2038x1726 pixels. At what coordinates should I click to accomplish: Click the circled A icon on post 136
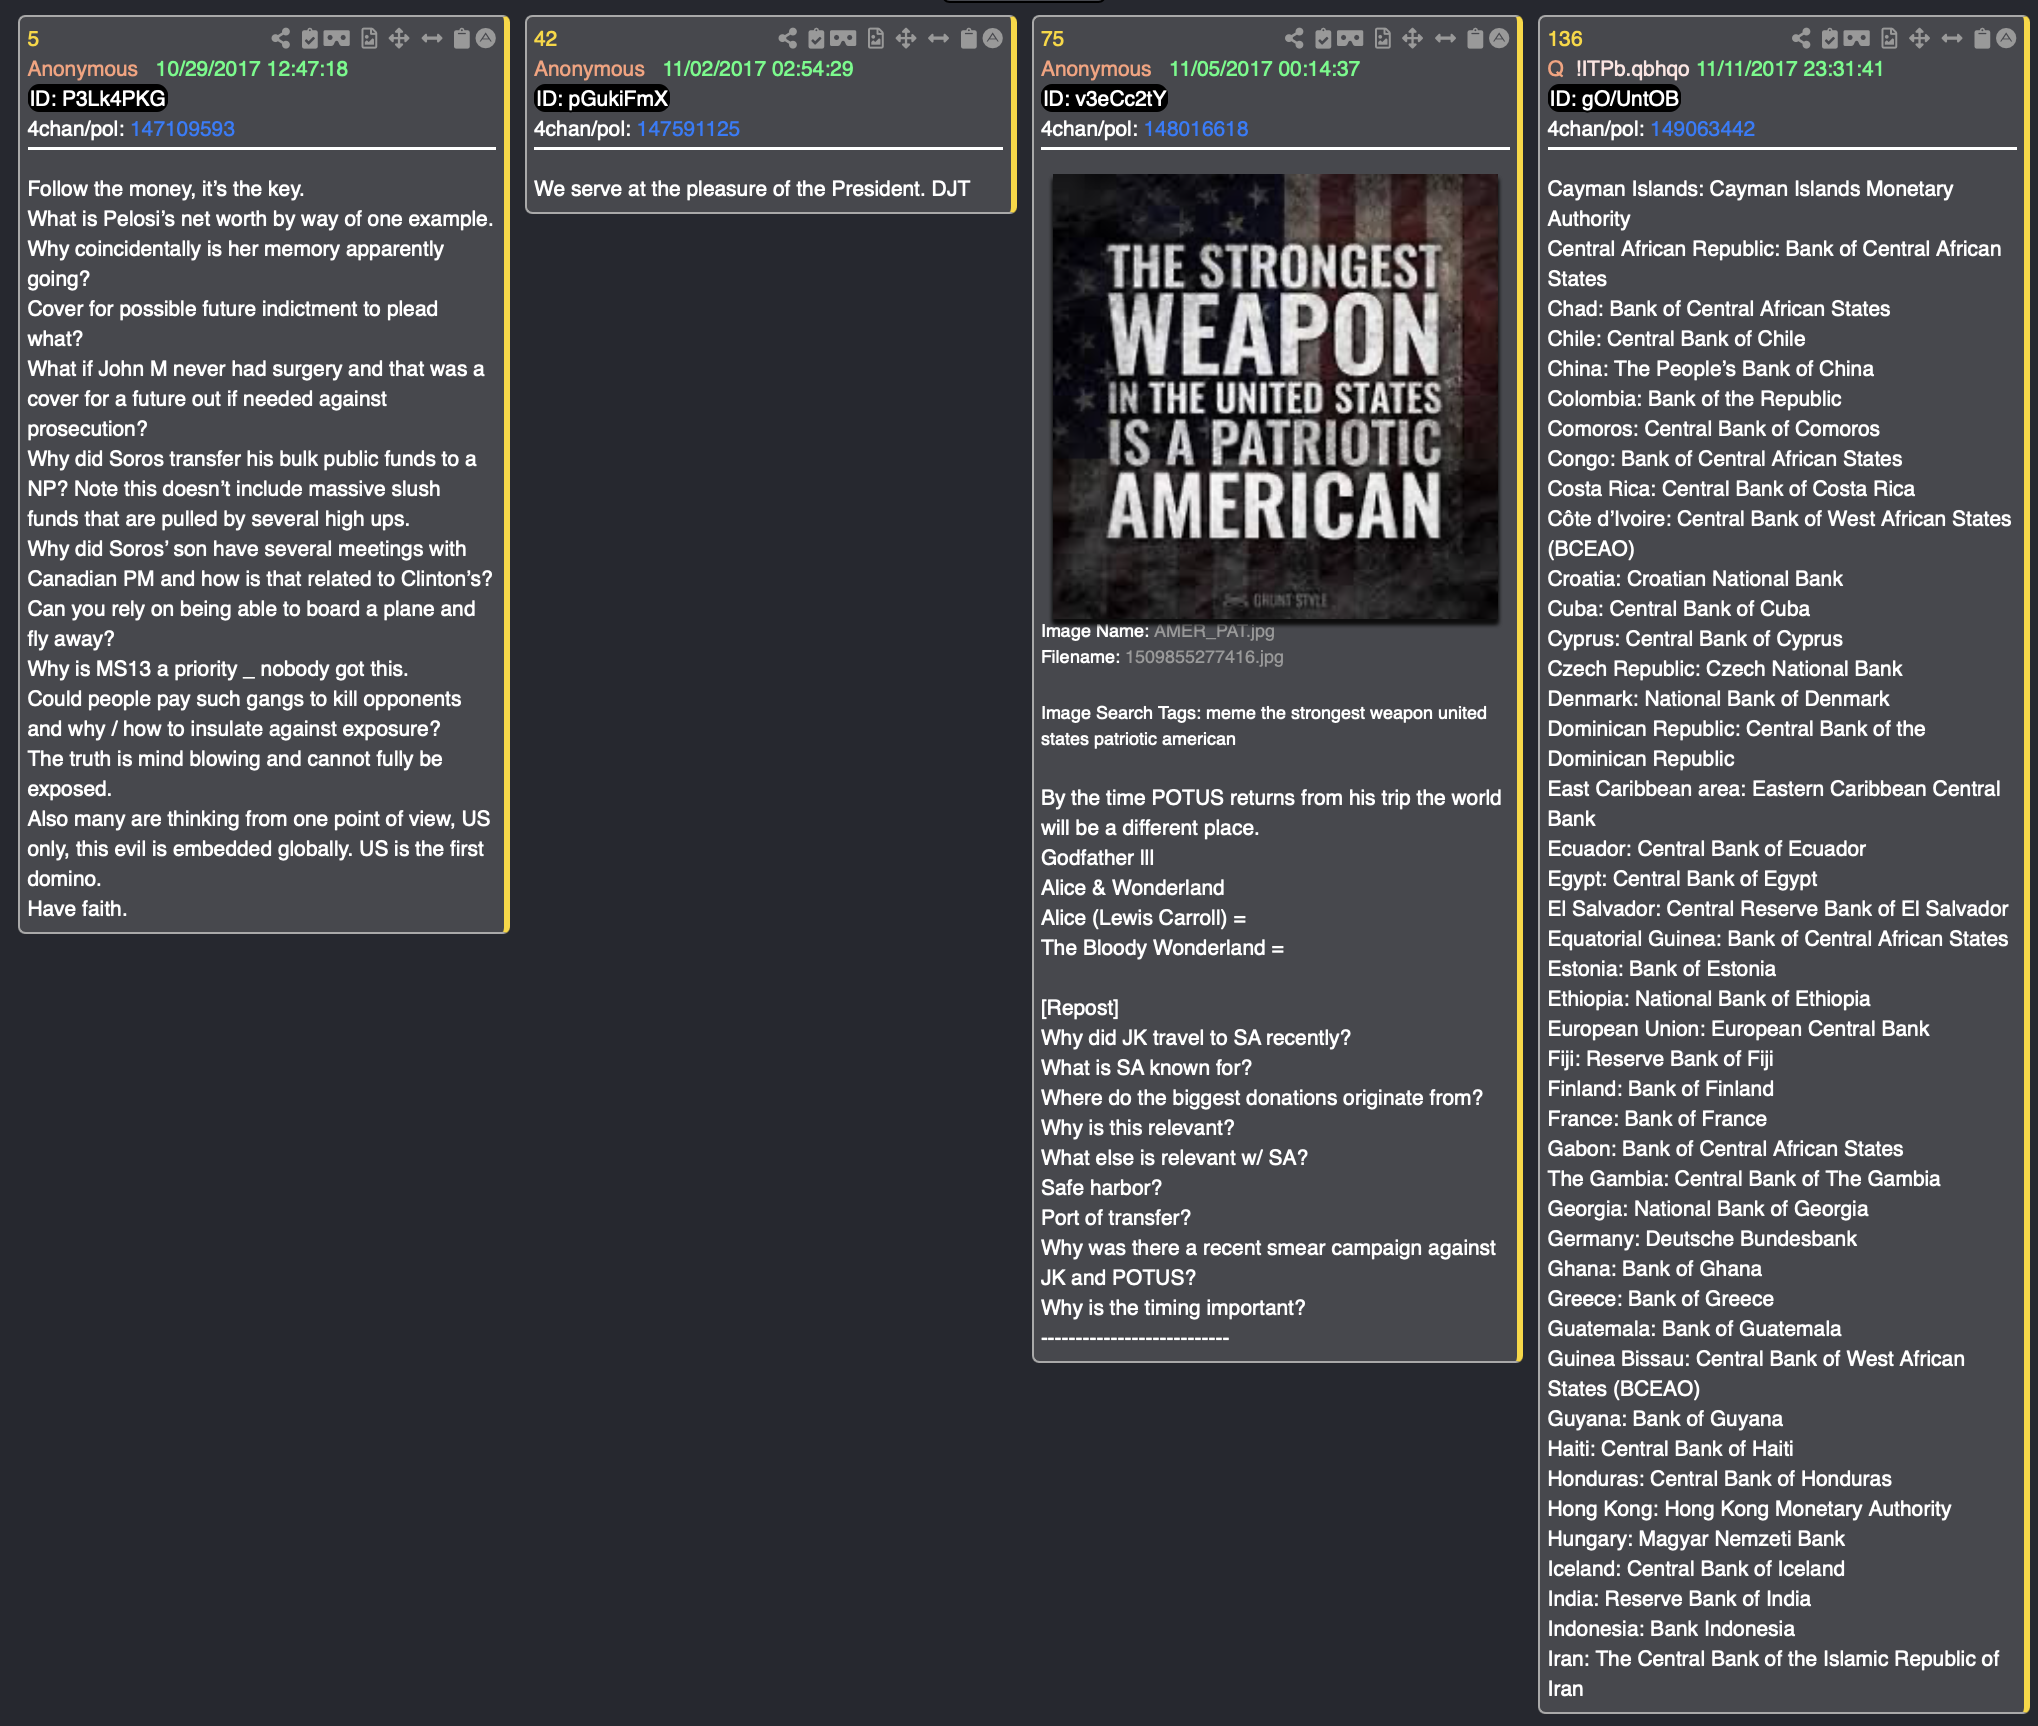[x=2006, y=39]
